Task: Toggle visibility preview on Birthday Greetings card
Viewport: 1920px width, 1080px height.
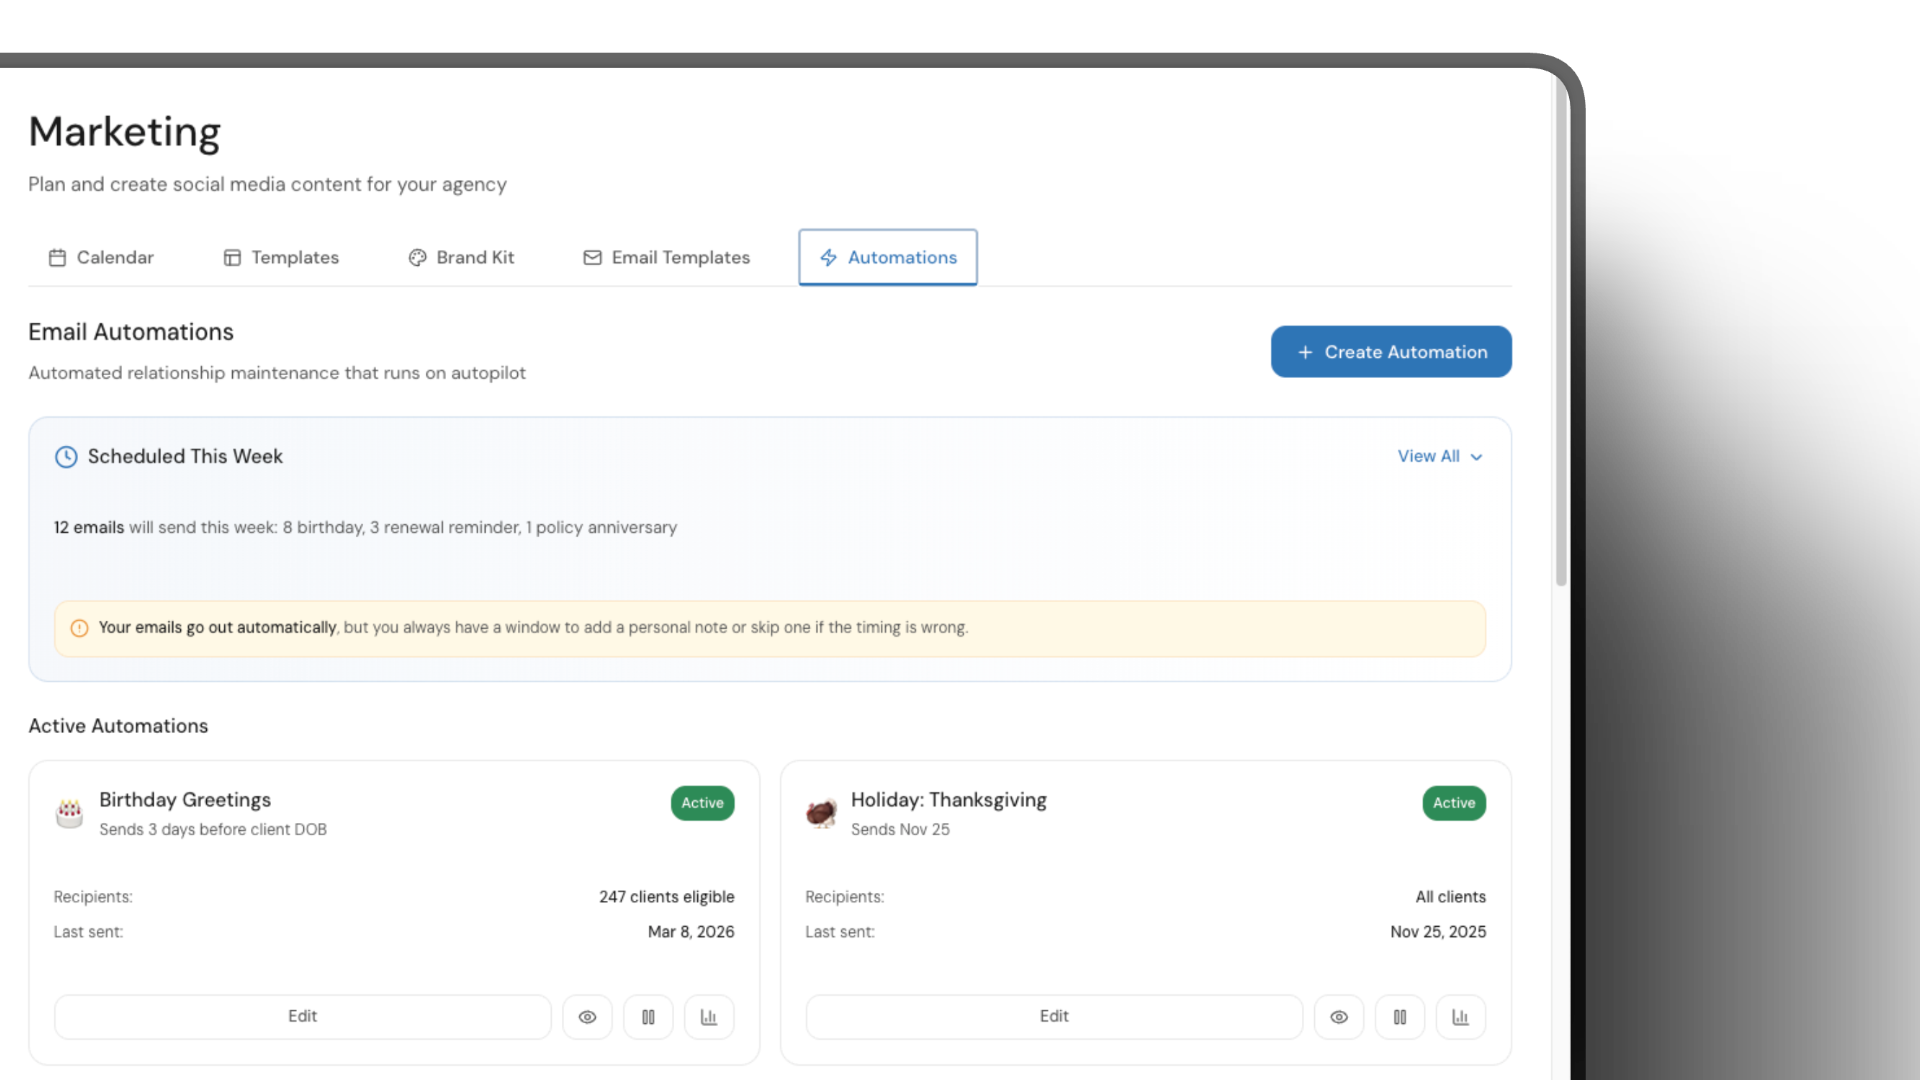Action: tap(587, 1016)
